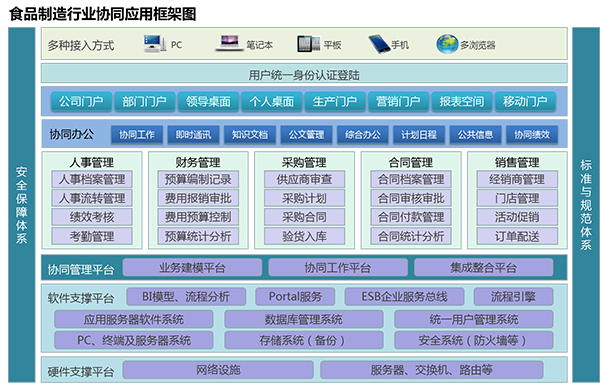Click the 用户统一身份认证登陆 bar

pyautogui.click(x=304, y=73)
